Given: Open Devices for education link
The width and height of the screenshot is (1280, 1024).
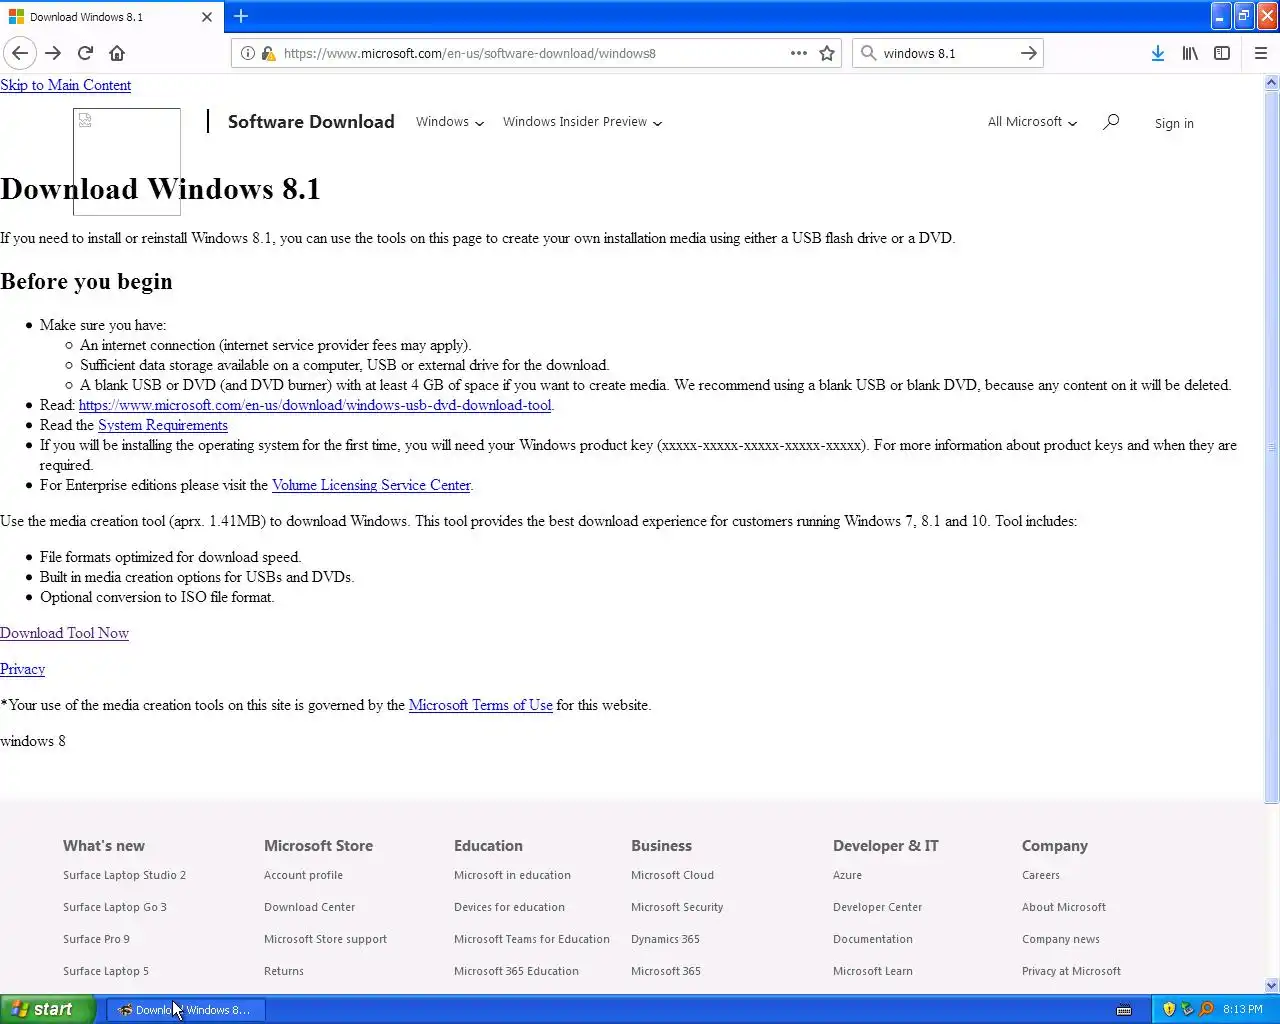Looking at the screenshot, I should coord(509,907).
